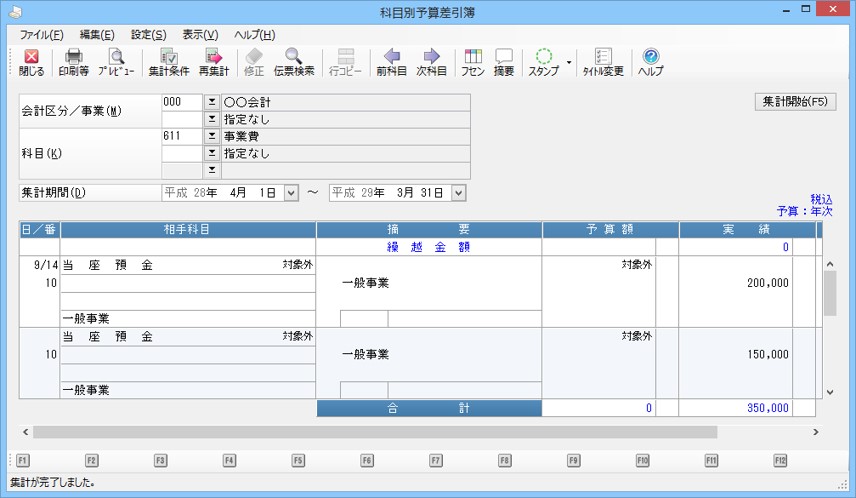Click the フセン sticky note icon
Screen dimensions: 856x498
click(473, 62)
